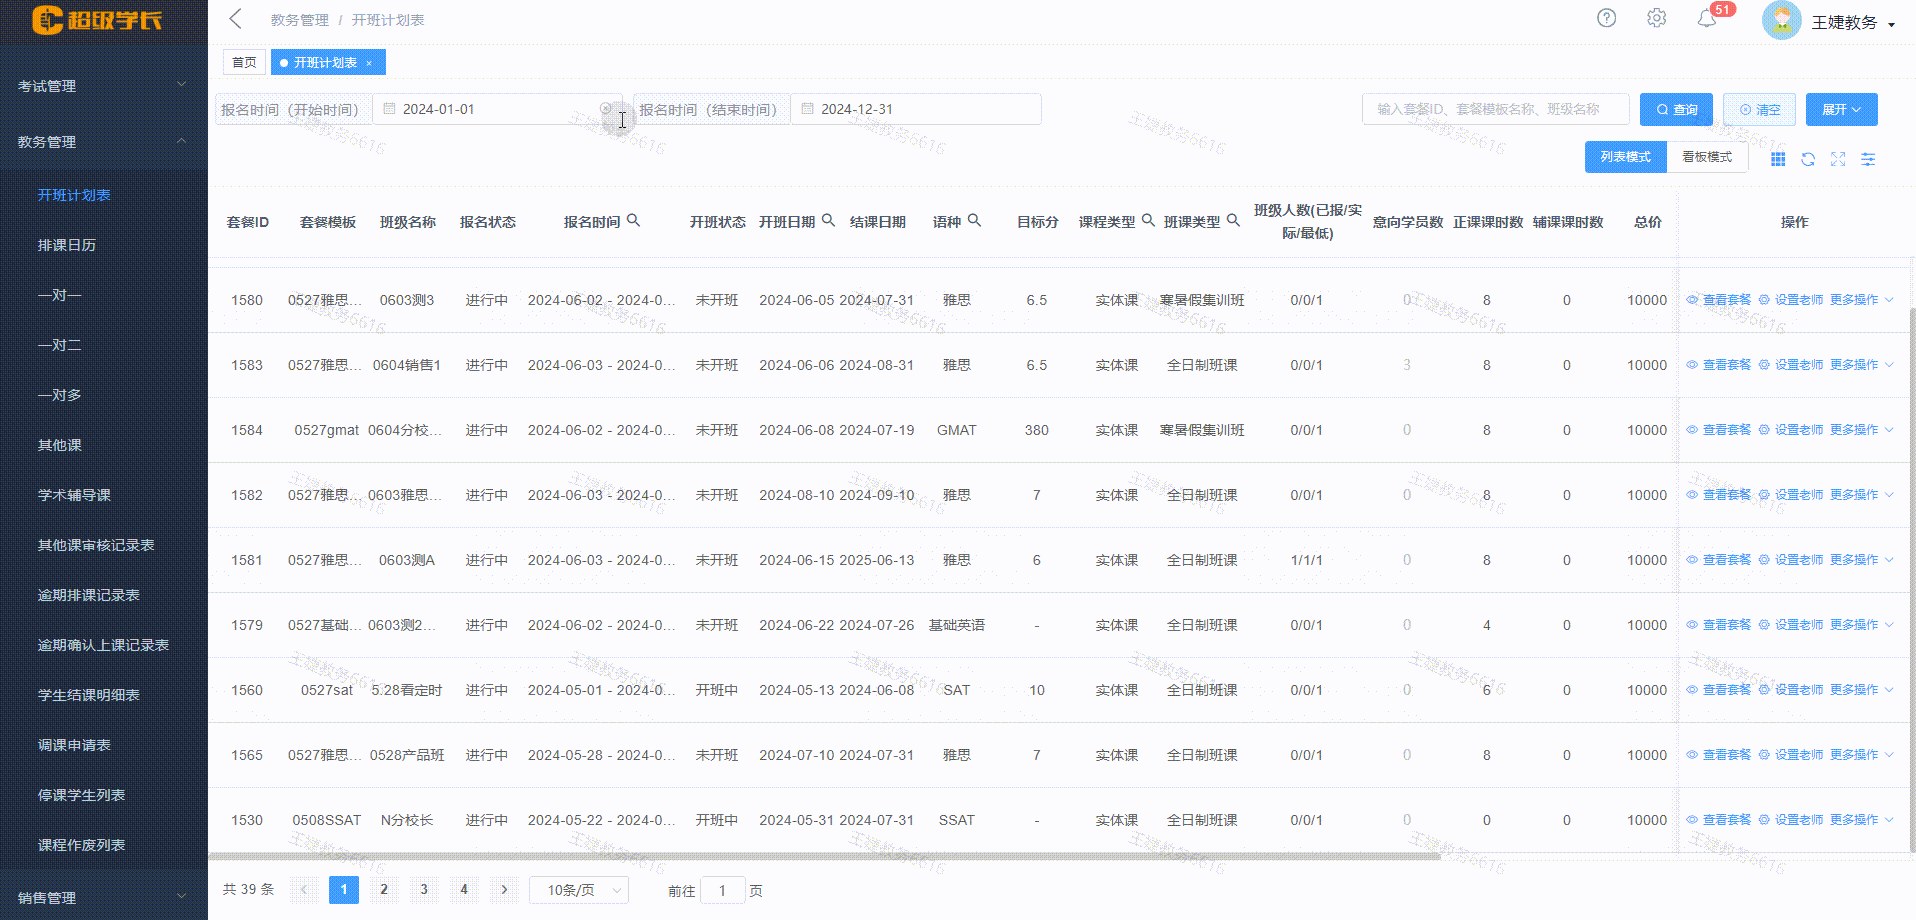The image size is (1916, 920).
Task: Switch to 看板模式 view
Action: 1706,156
